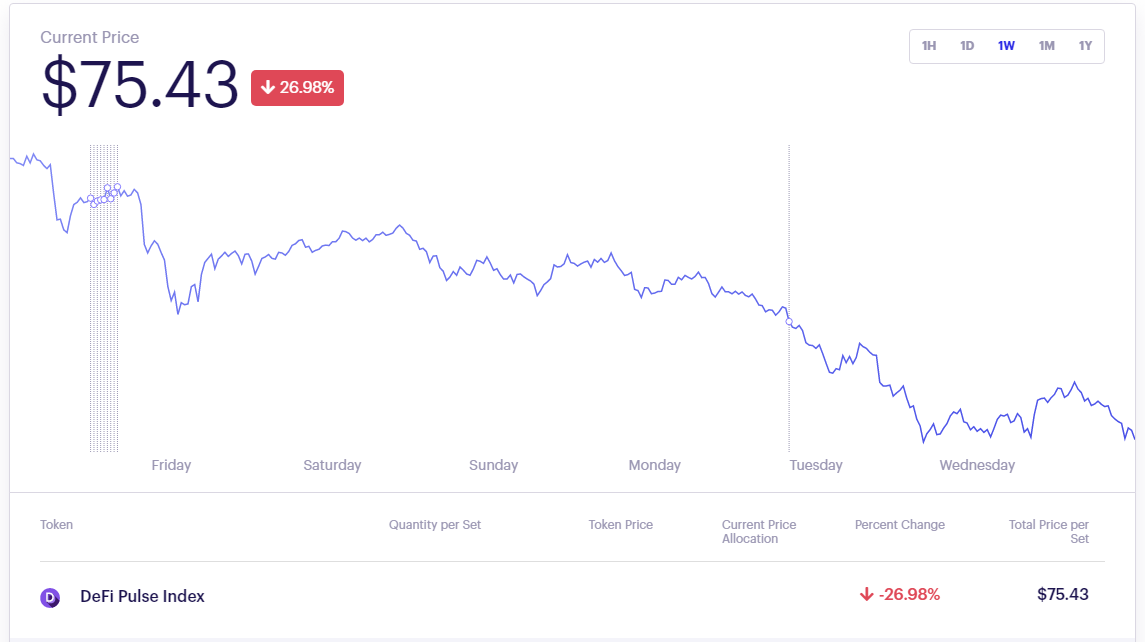
Task: Click the Wednesday label on the chart axis
Action: pos(977,465)
